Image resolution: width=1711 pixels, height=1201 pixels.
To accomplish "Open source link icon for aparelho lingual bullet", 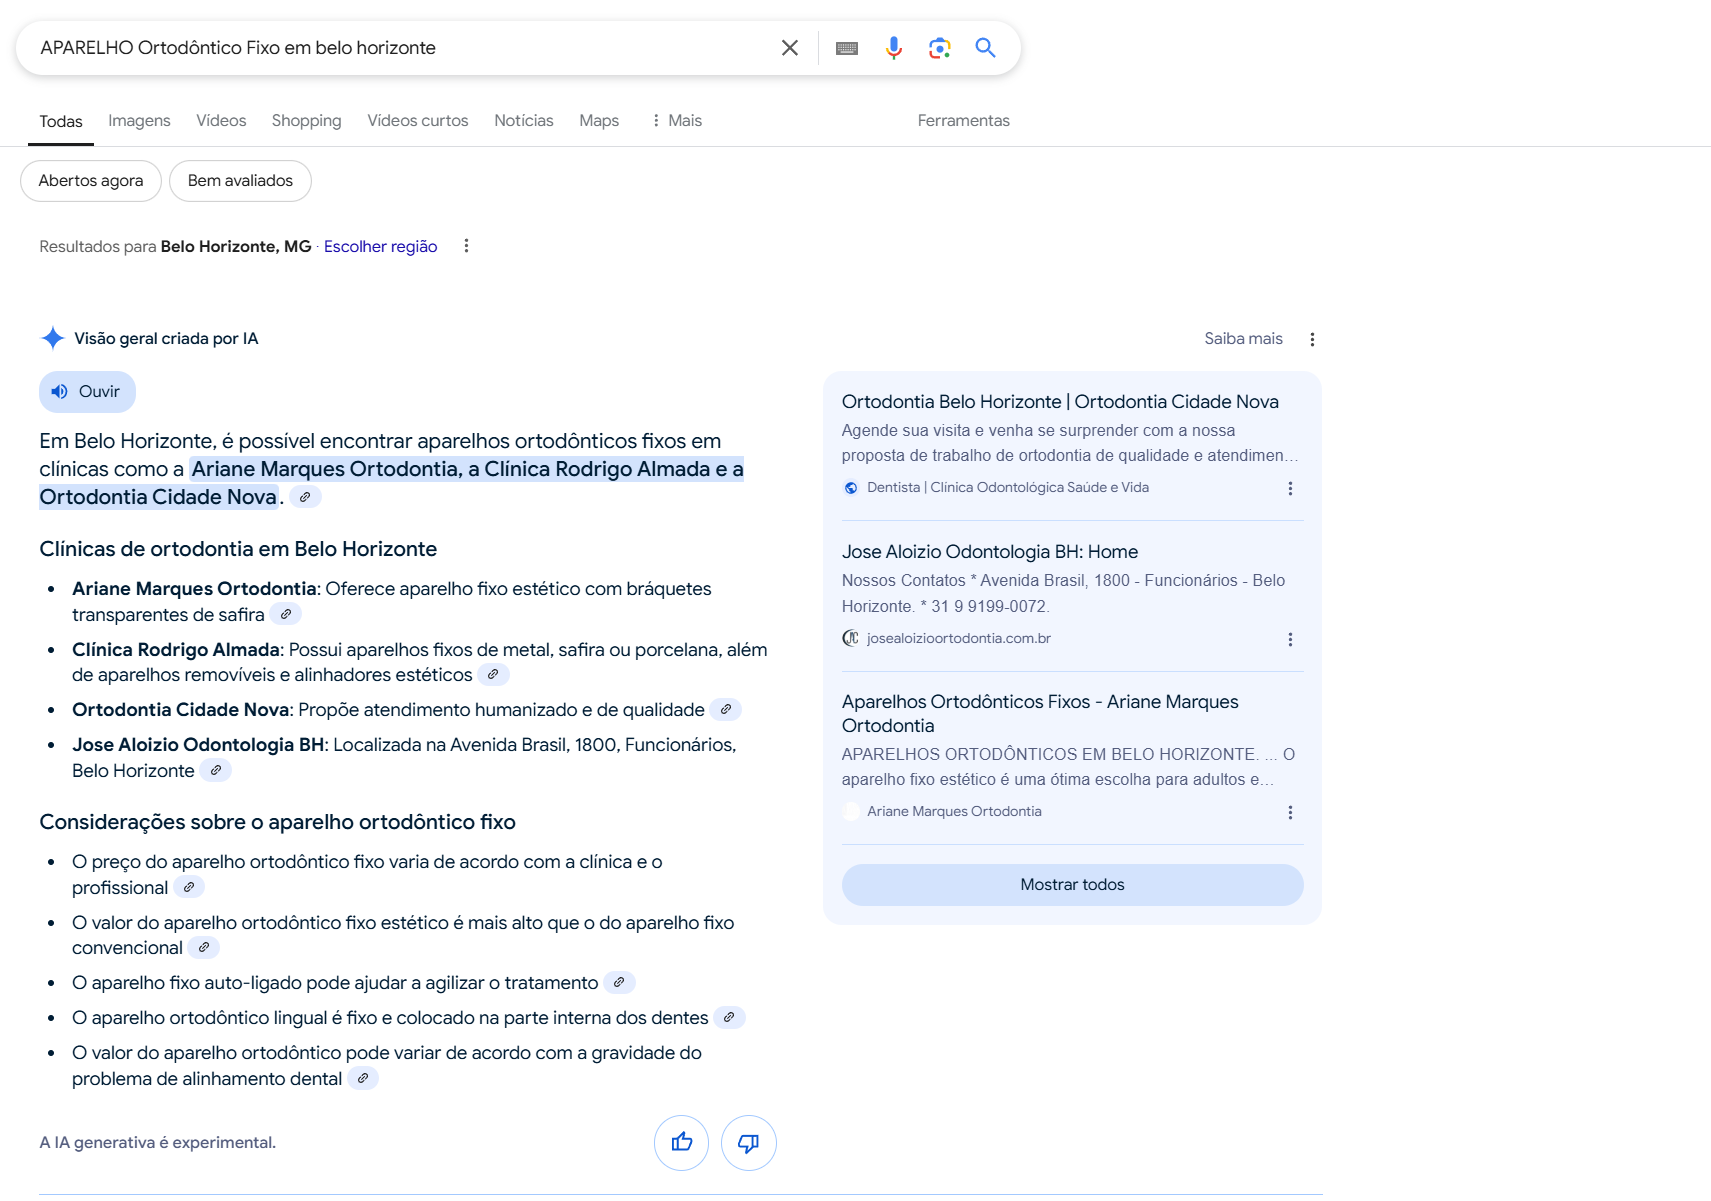I will (729, 1017).
